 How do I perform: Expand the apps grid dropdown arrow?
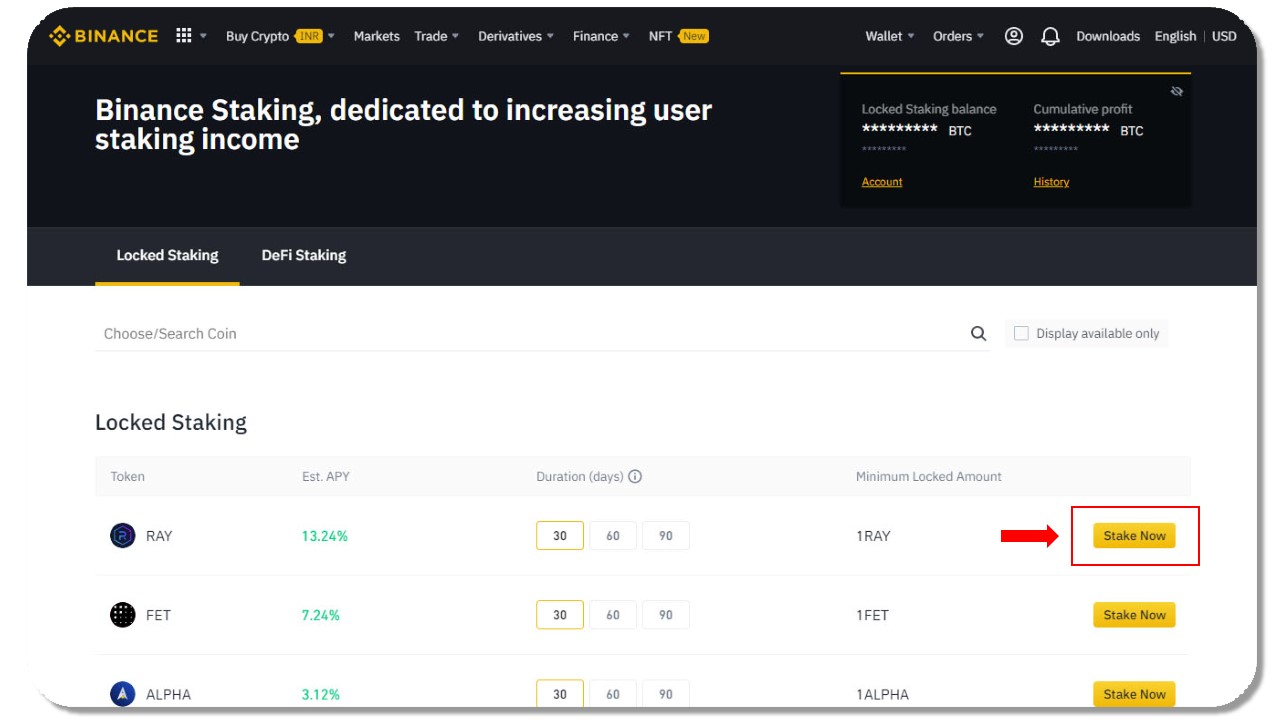[203, 36]
